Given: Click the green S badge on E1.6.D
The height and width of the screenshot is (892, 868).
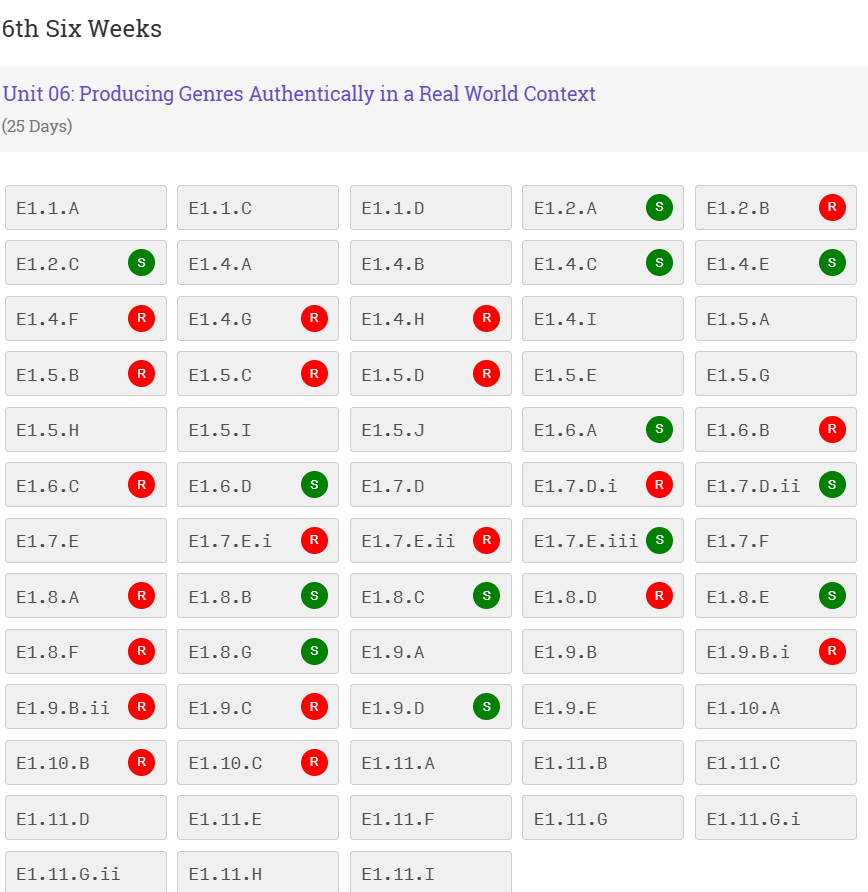Looking at the screenshot, I should click(x=314, y=485).
